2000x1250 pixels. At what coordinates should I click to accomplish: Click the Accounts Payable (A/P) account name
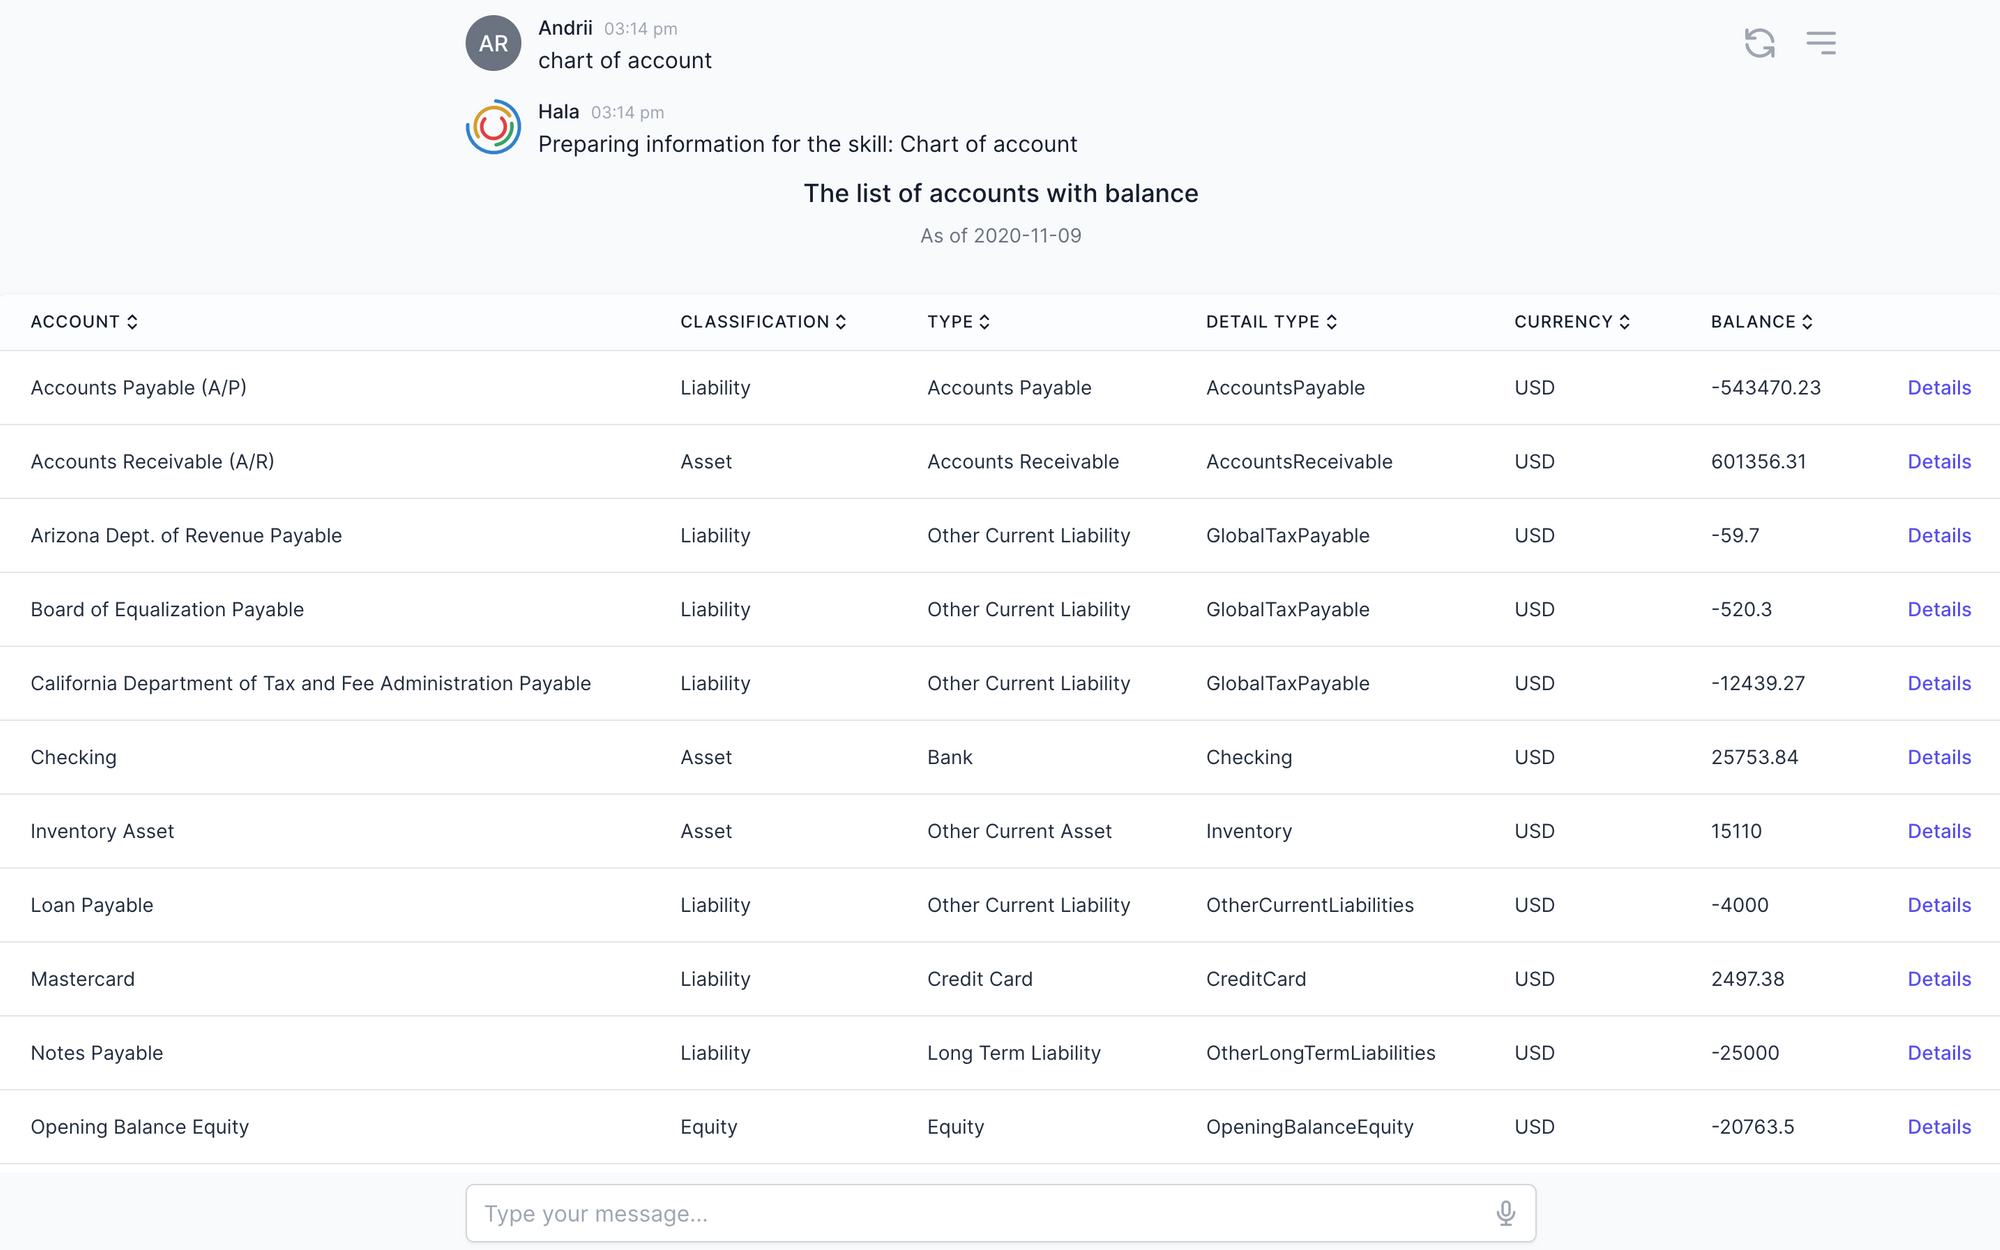(x=138, y=388)
